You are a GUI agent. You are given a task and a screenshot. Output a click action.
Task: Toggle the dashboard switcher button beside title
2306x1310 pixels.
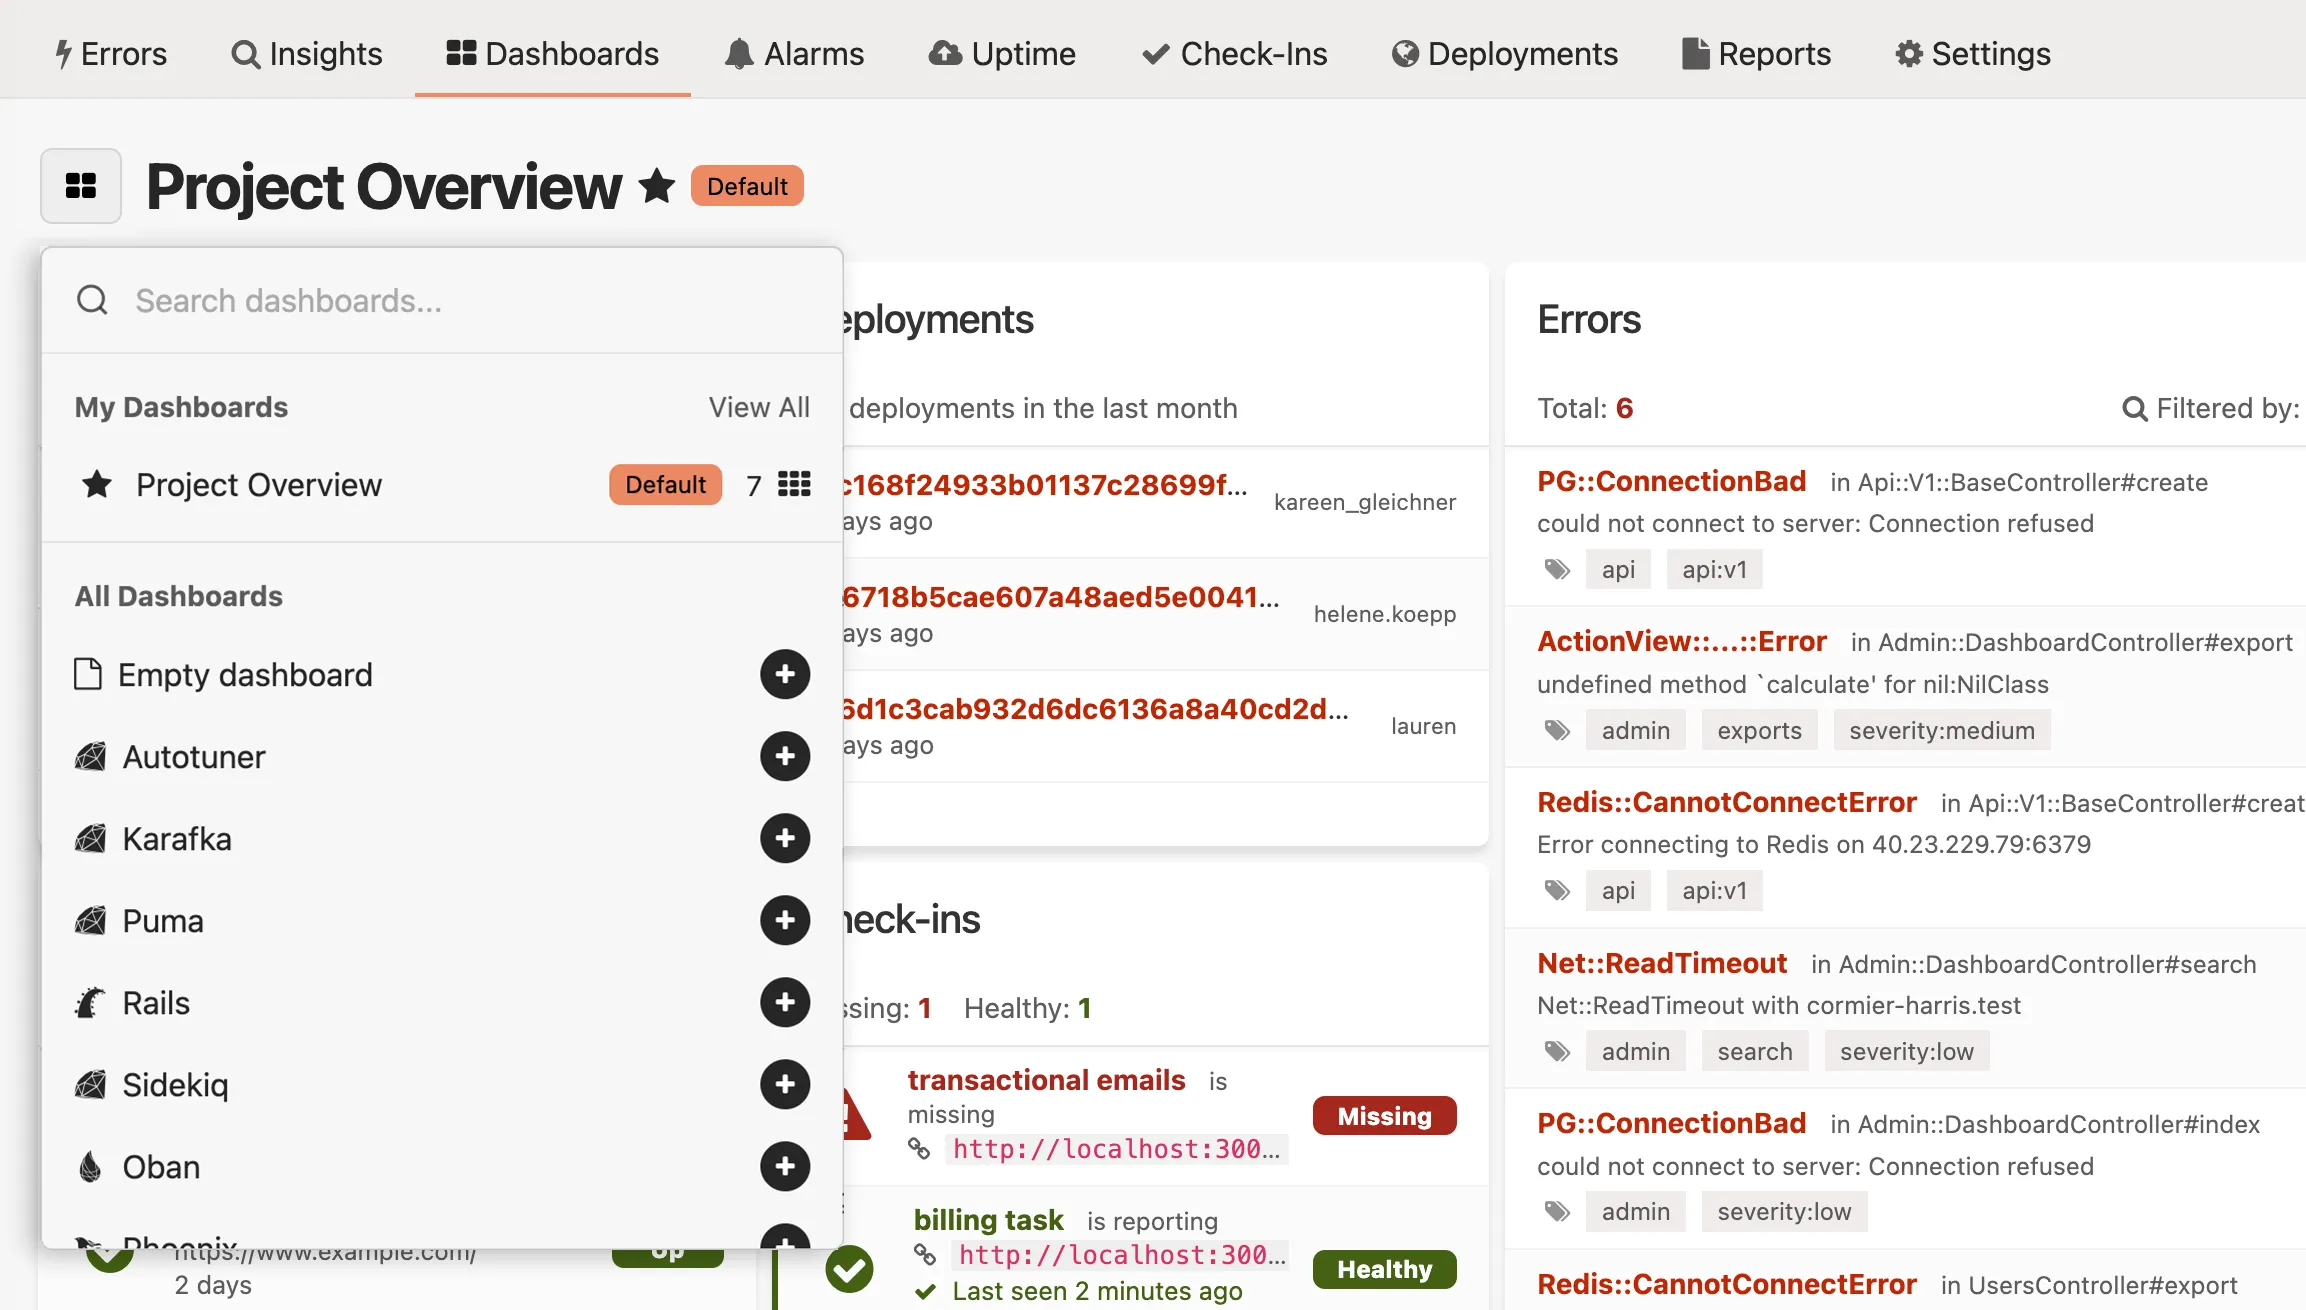point(81,186)
